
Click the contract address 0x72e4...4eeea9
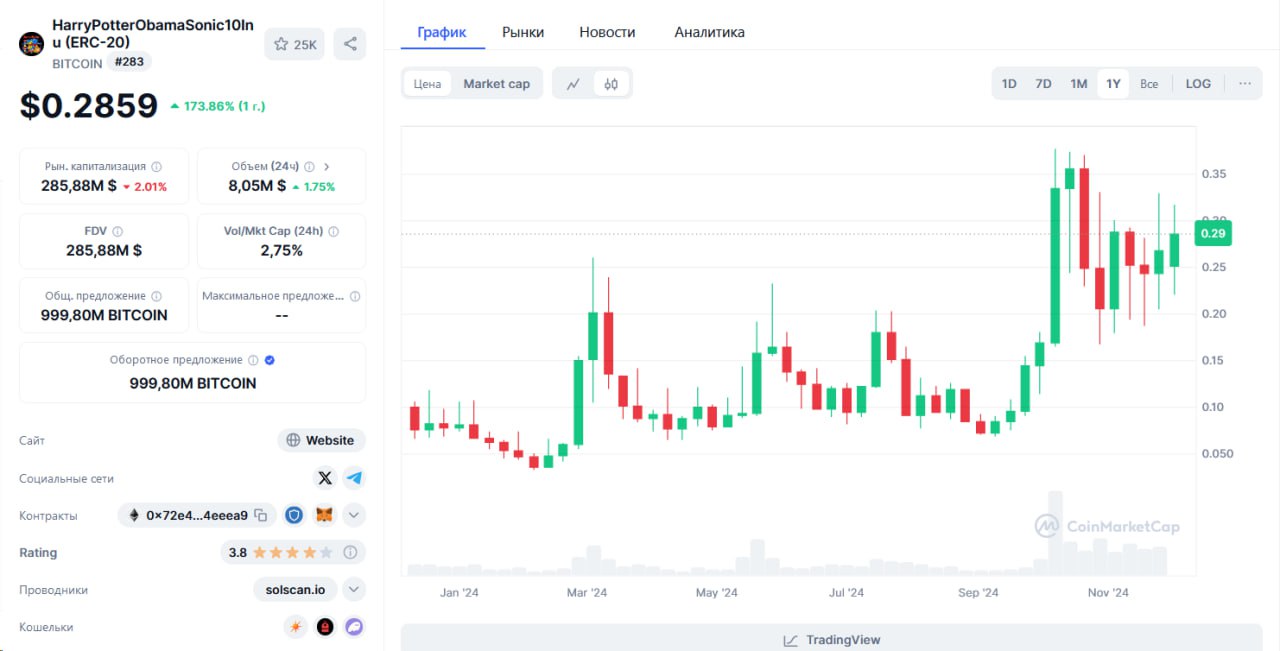tap(197, 515)
